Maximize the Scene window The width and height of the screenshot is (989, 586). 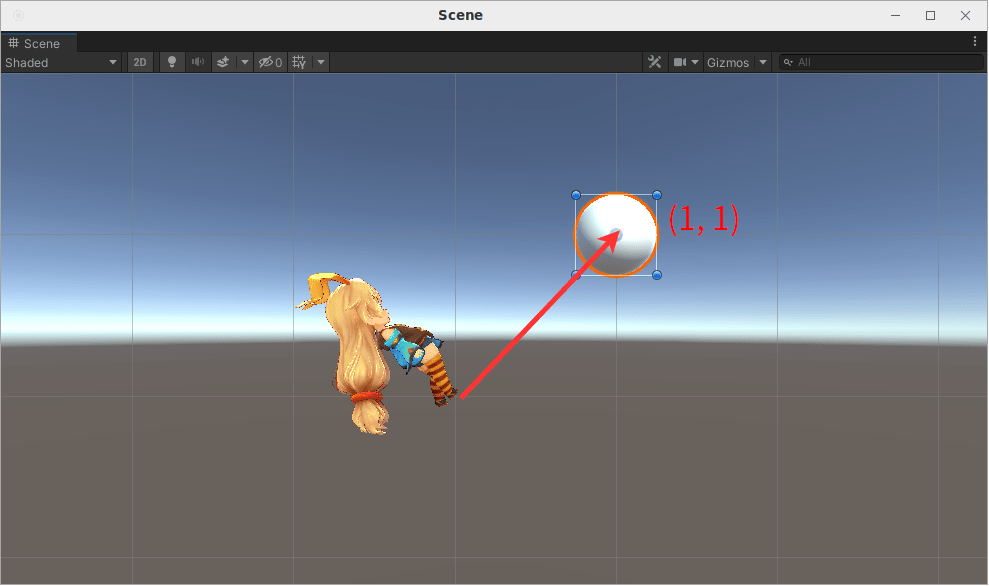point(930,15)
